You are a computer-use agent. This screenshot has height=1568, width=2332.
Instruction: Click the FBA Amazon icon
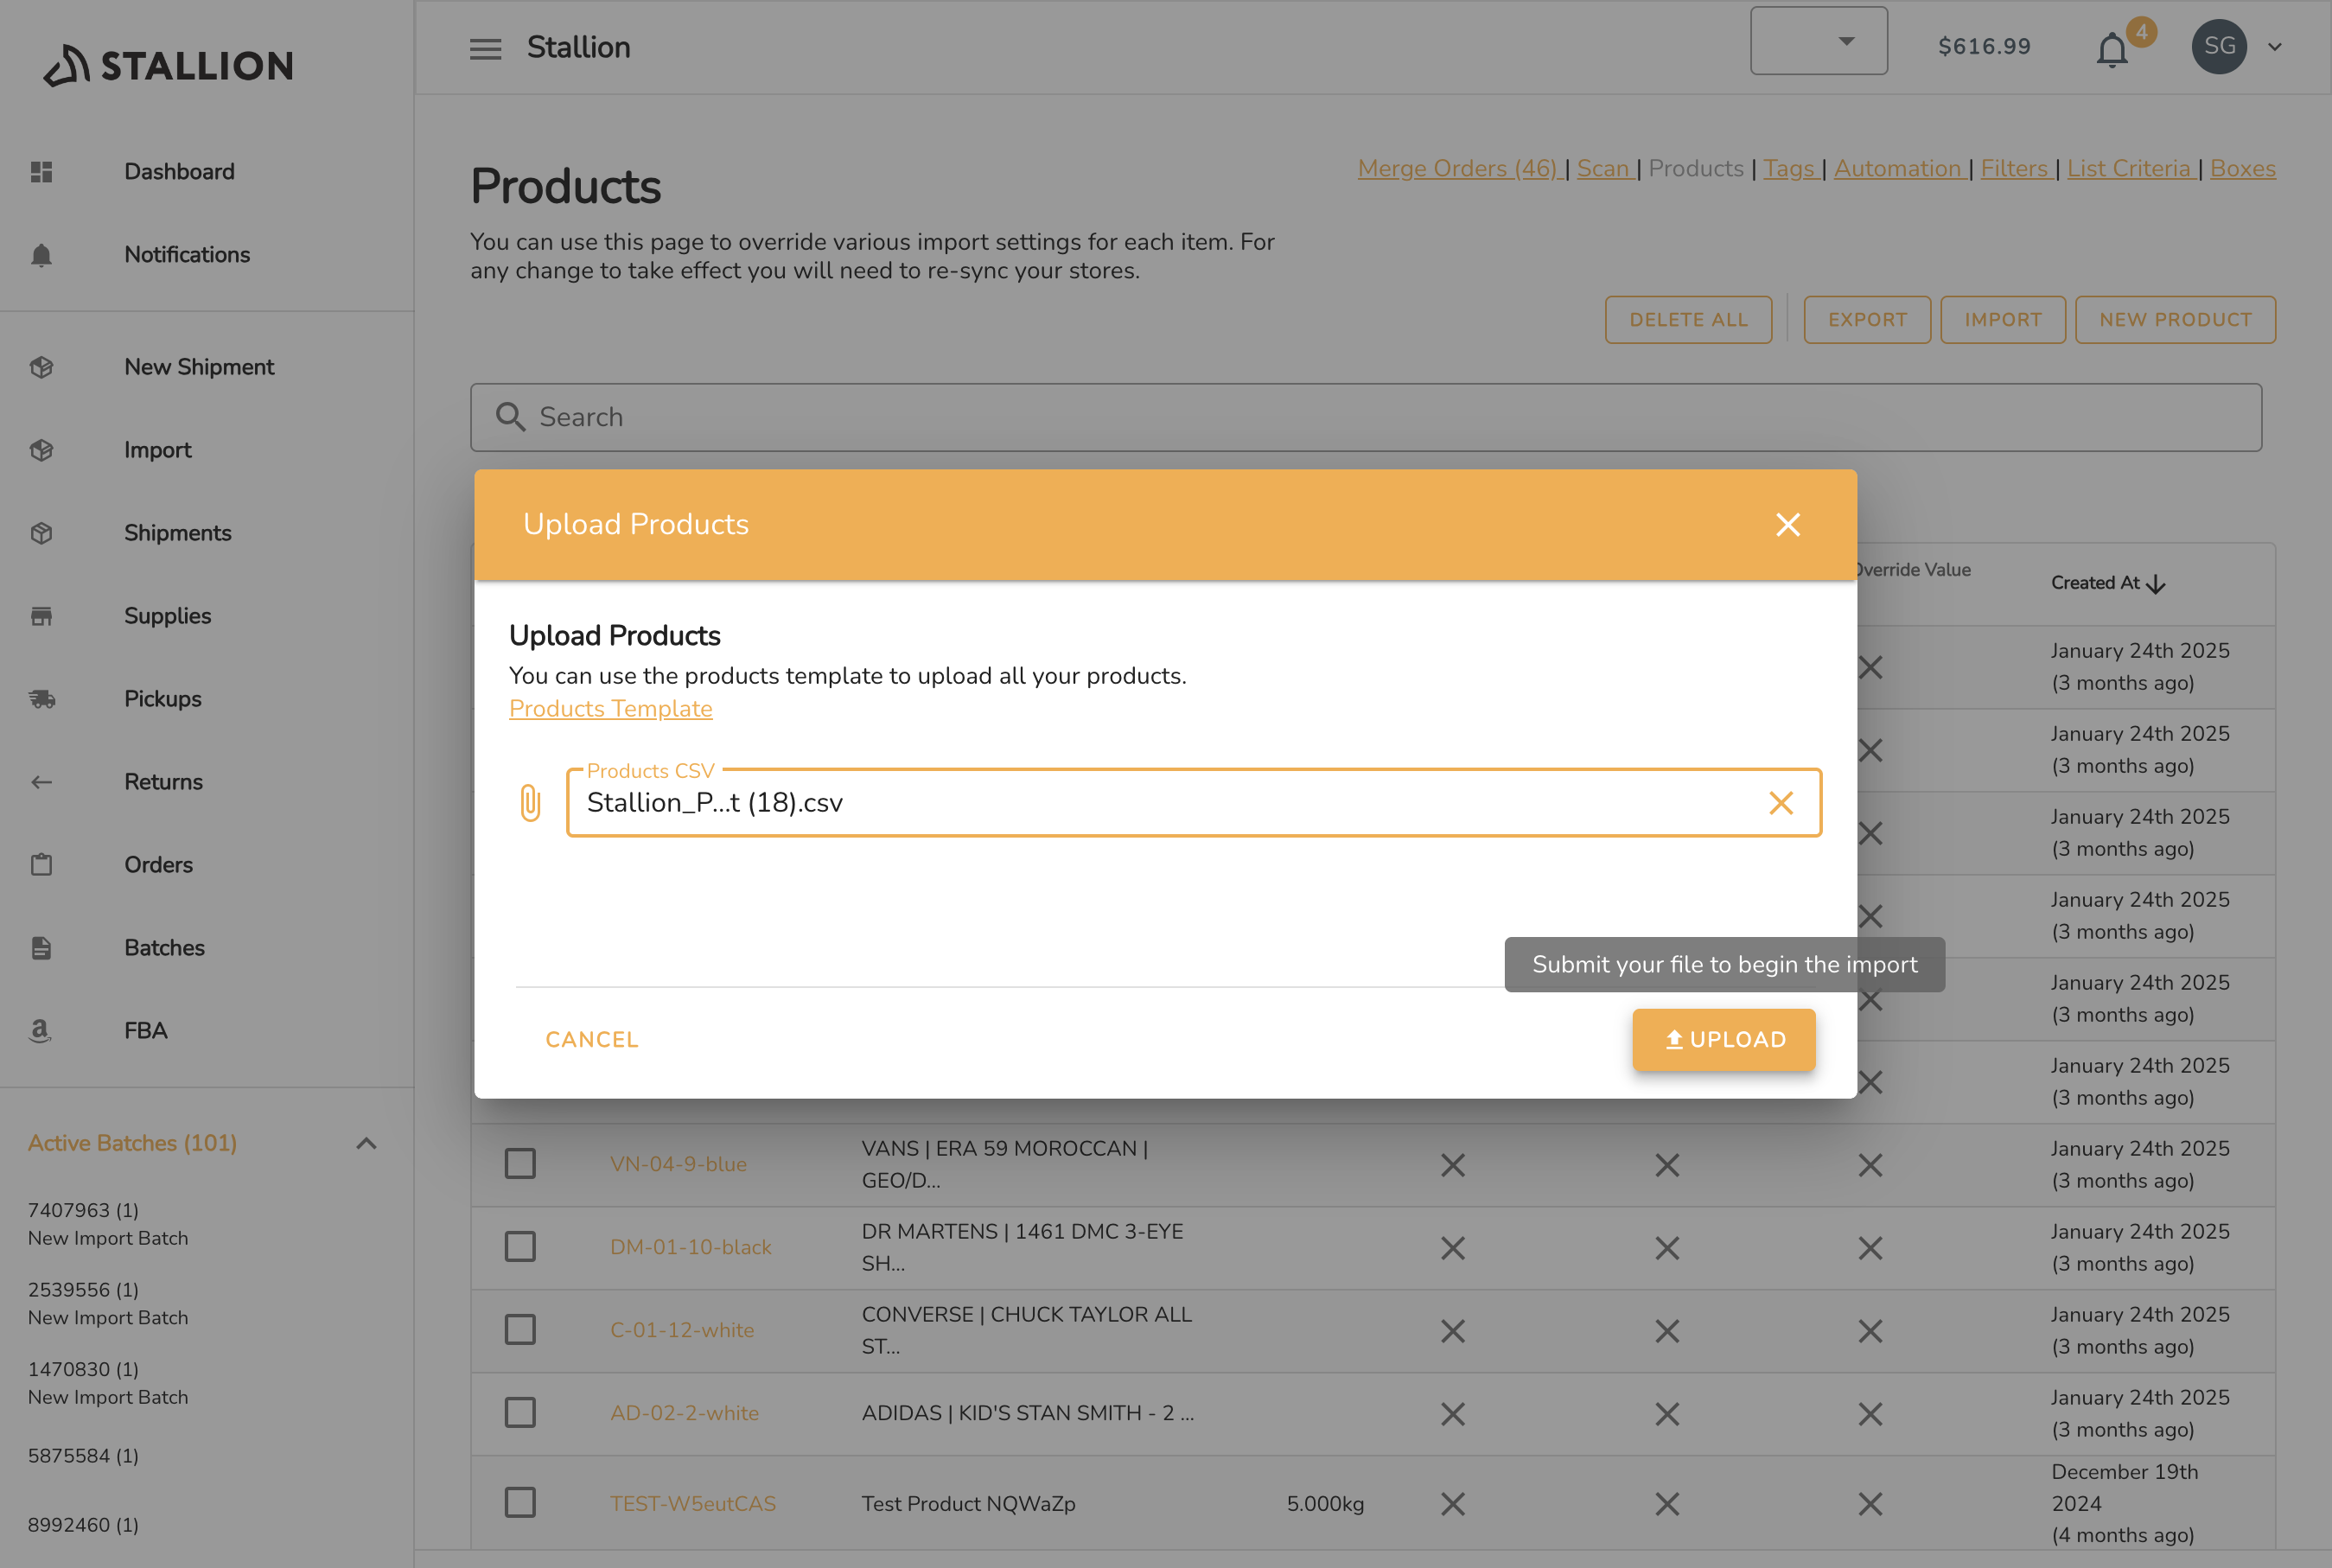coord(40,1031)
